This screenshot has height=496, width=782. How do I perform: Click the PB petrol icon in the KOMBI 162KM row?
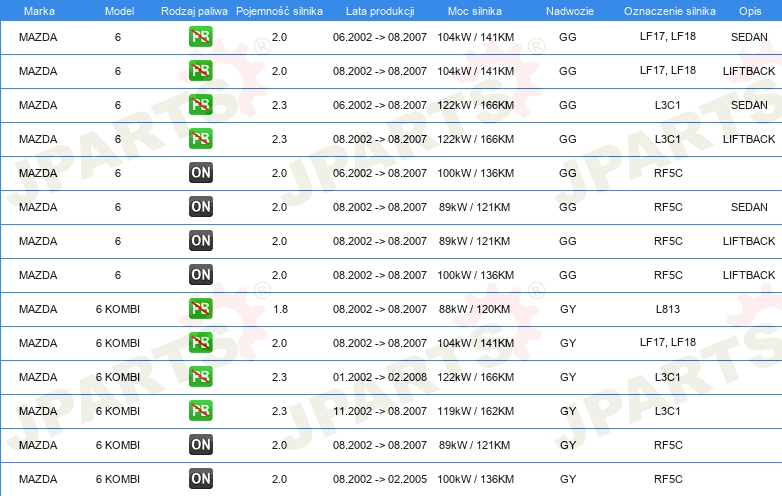coord(200,410)
